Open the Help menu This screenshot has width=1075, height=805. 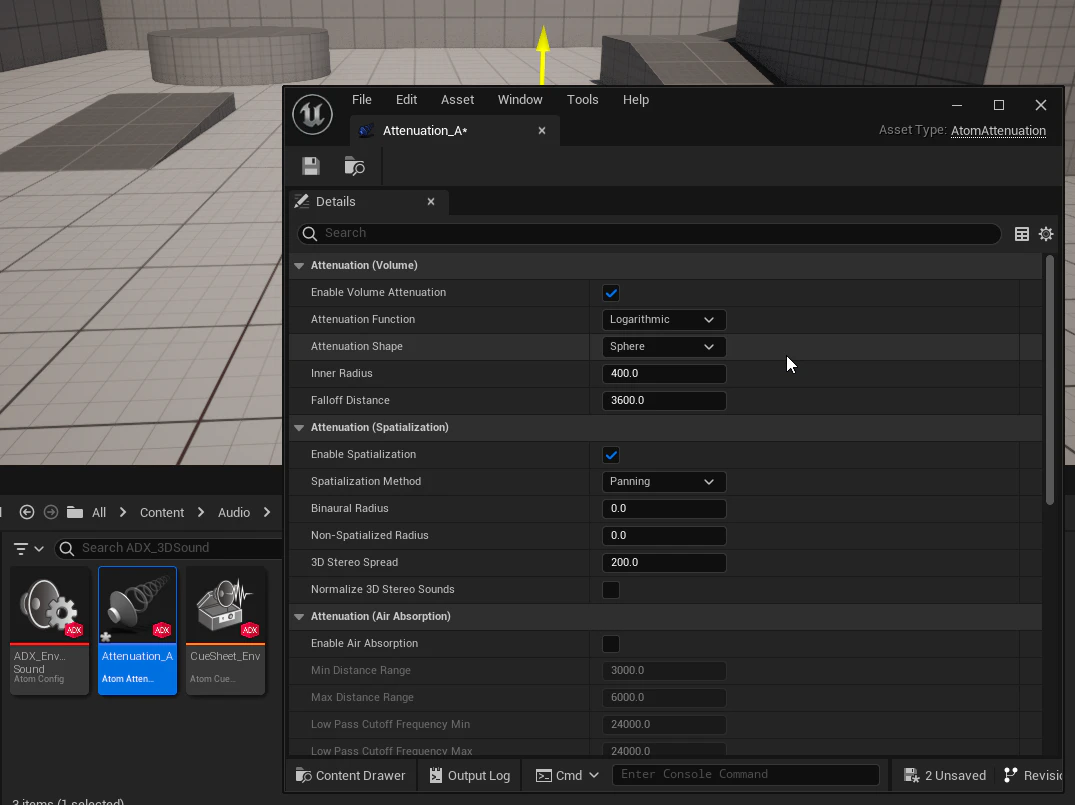(x=636, y=99)
